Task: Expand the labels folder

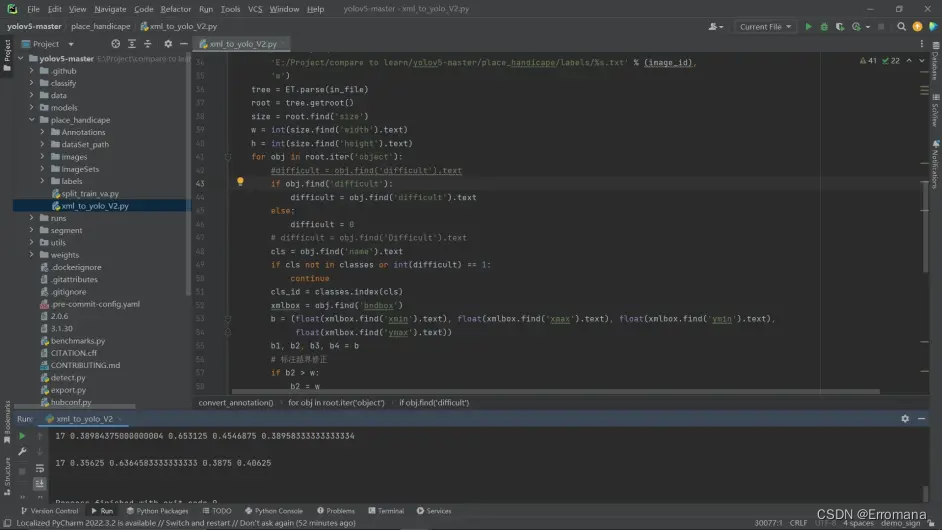Action: point(42,181)
